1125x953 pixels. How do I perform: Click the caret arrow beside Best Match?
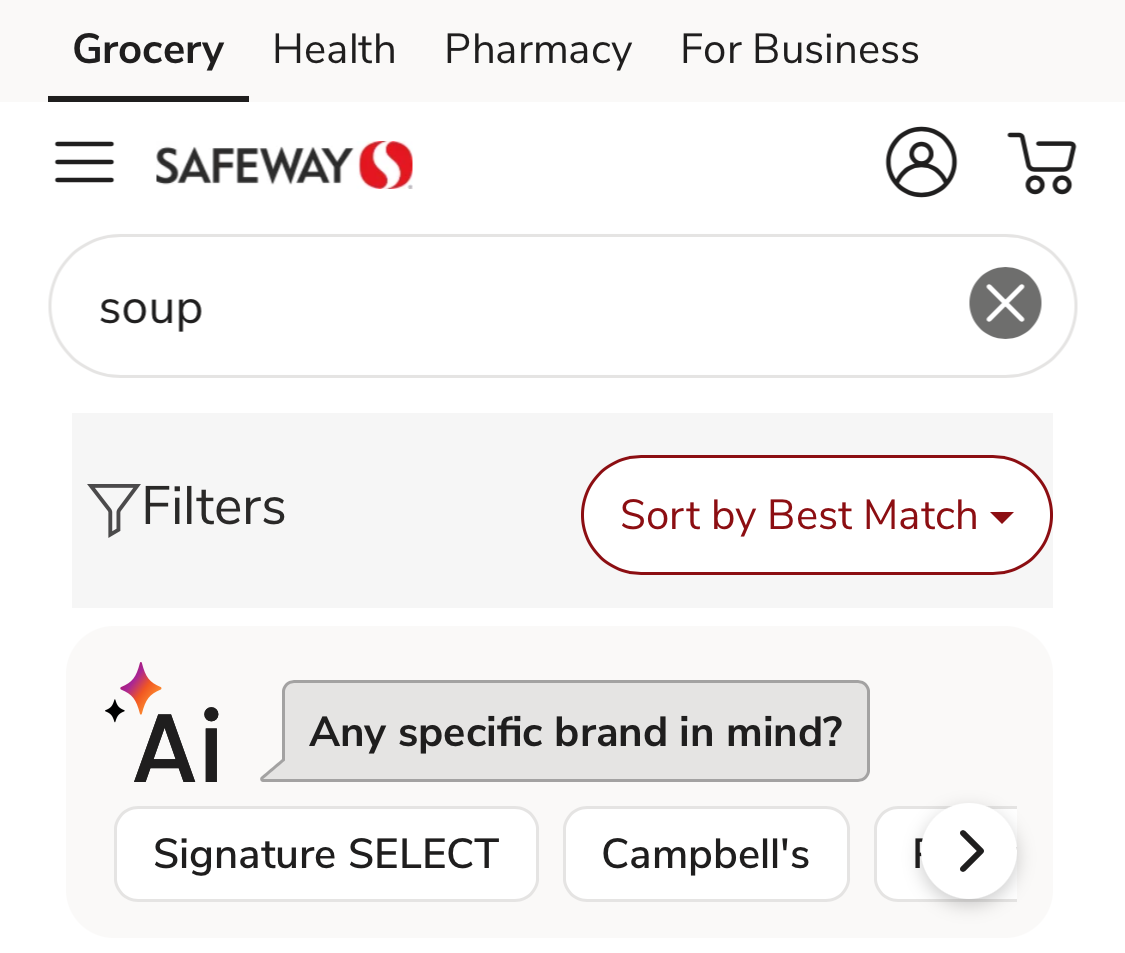click(1001, 517)
